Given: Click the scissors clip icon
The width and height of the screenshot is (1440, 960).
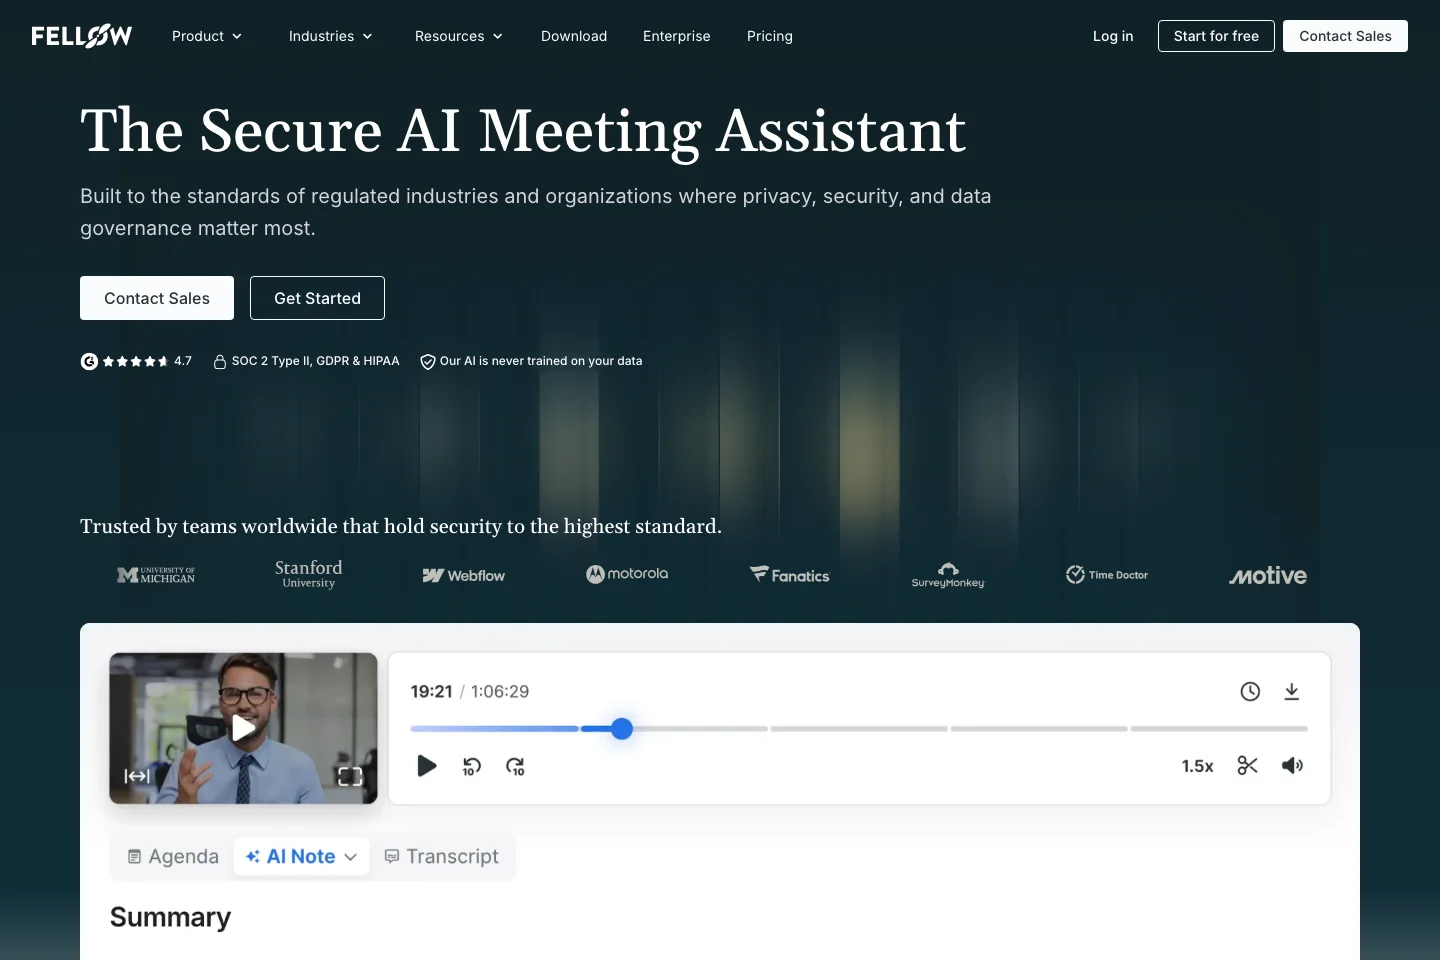Looking at the screenshot, I should pyautogui.click(x=1247, y=766).
